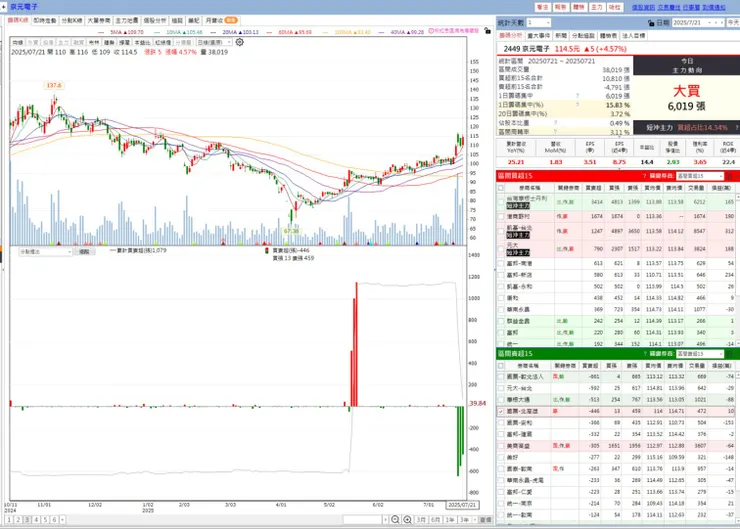
Task: Open 分點進出 dropdown below the chart
Action: point(45,252)
